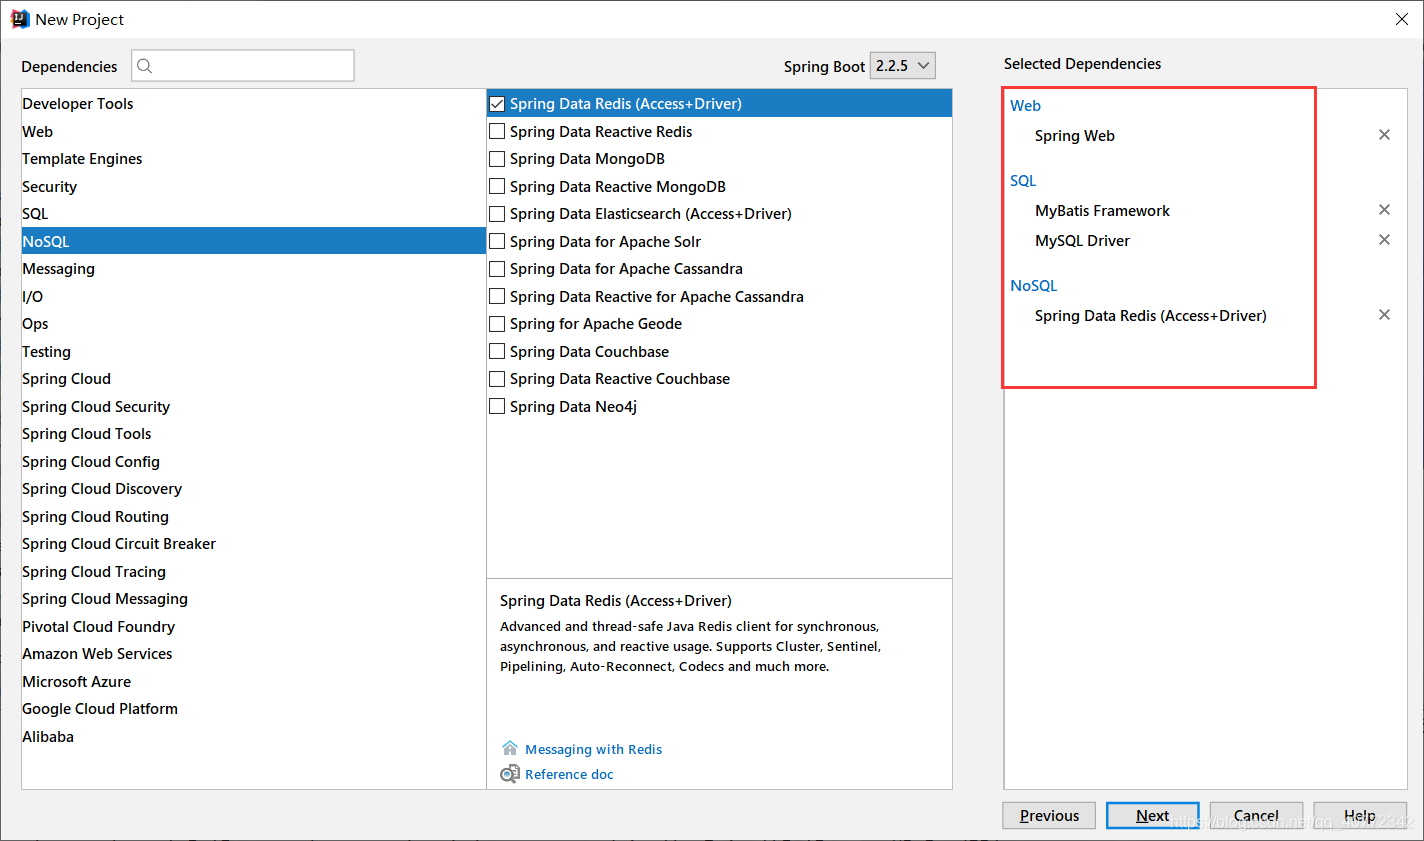This screenshot has height=841, width=1424.
Task: Choose the Ops category
Action: point(254,324)
